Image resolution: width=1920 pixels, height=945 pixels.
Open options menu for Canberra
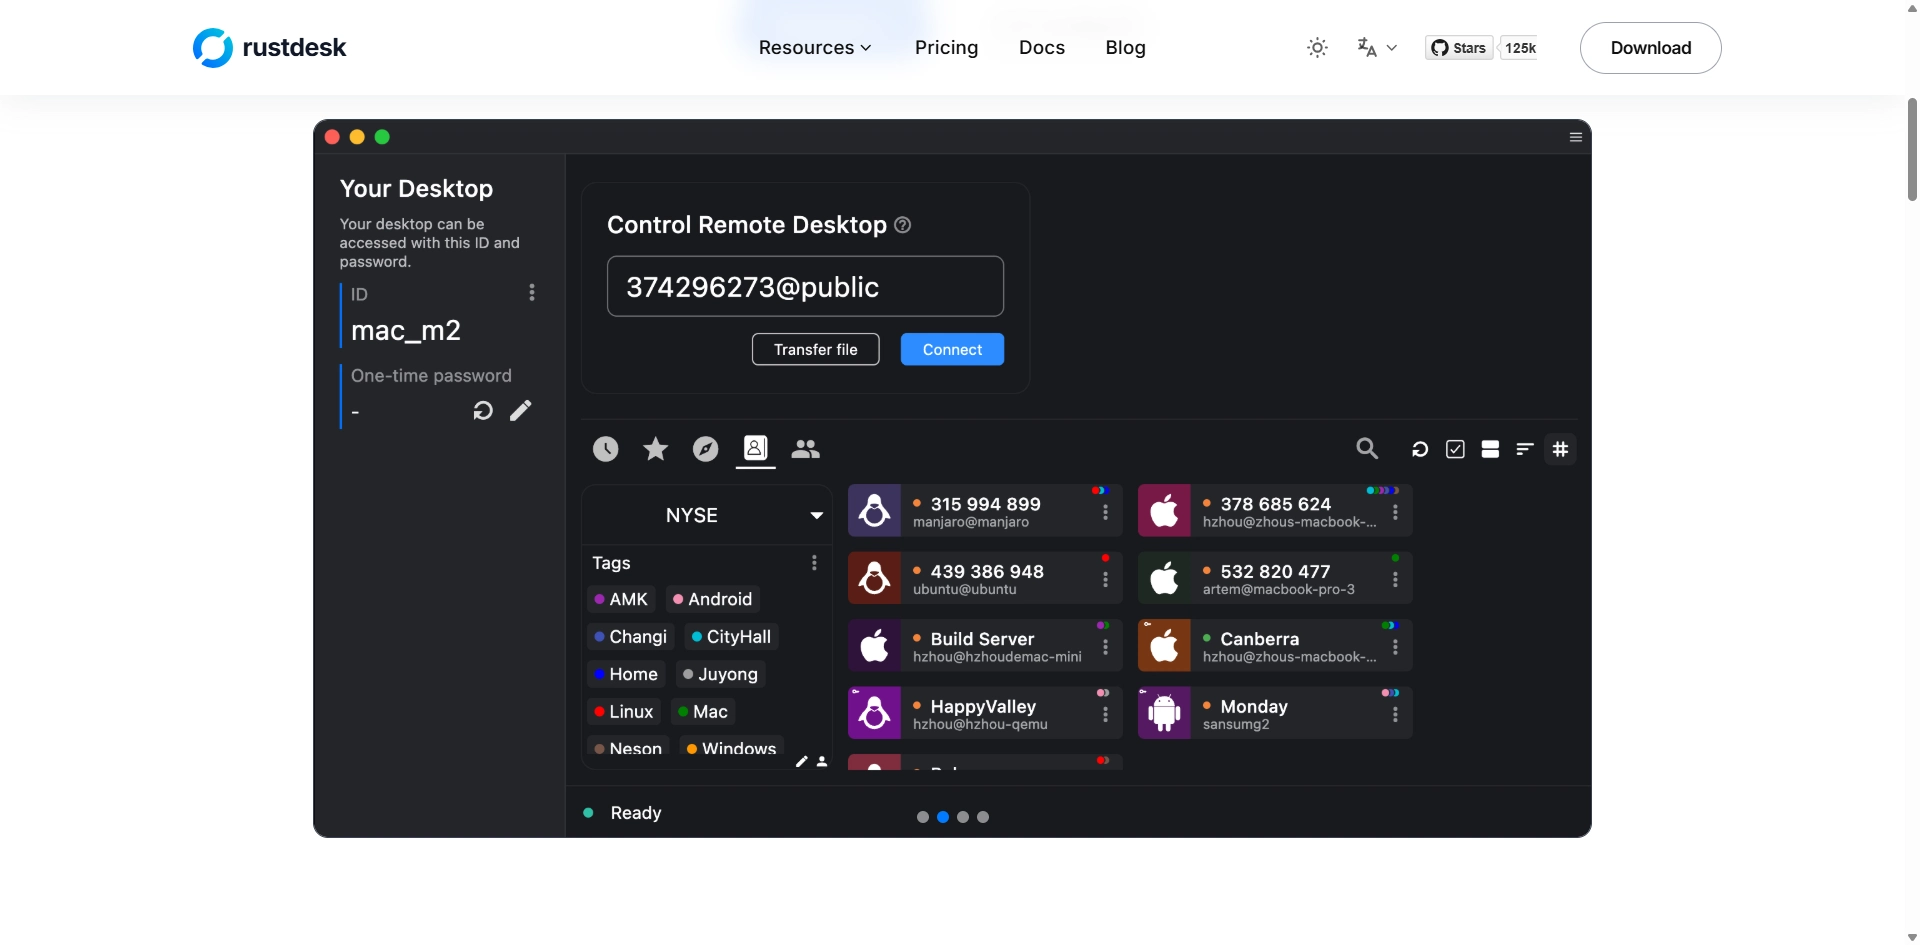coord(1395,647)
